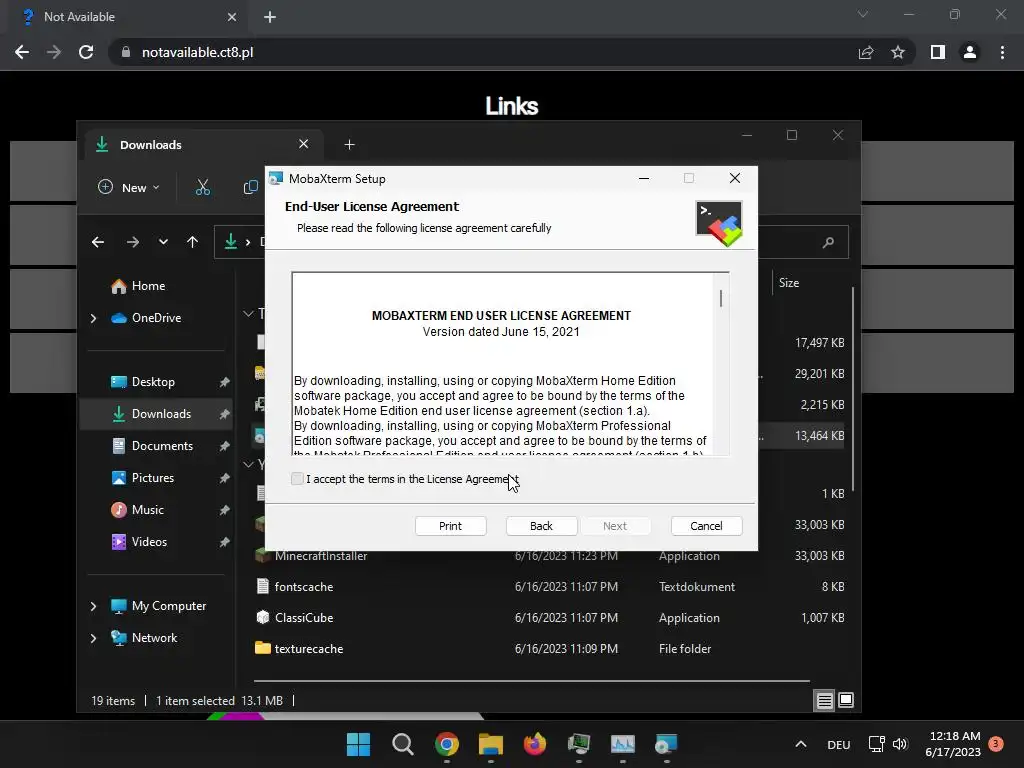Add a new tab in File Explorer
The height and width of the screenshot is (768, 1024).
(x=349, y=144)
